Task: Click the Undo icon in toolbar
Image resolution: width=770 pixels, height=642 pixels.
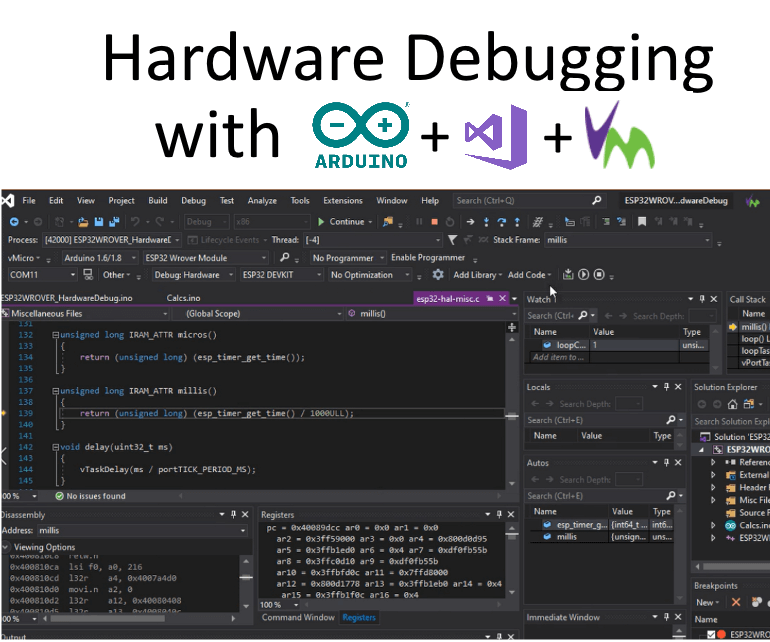Action: [x=136, y=222]
